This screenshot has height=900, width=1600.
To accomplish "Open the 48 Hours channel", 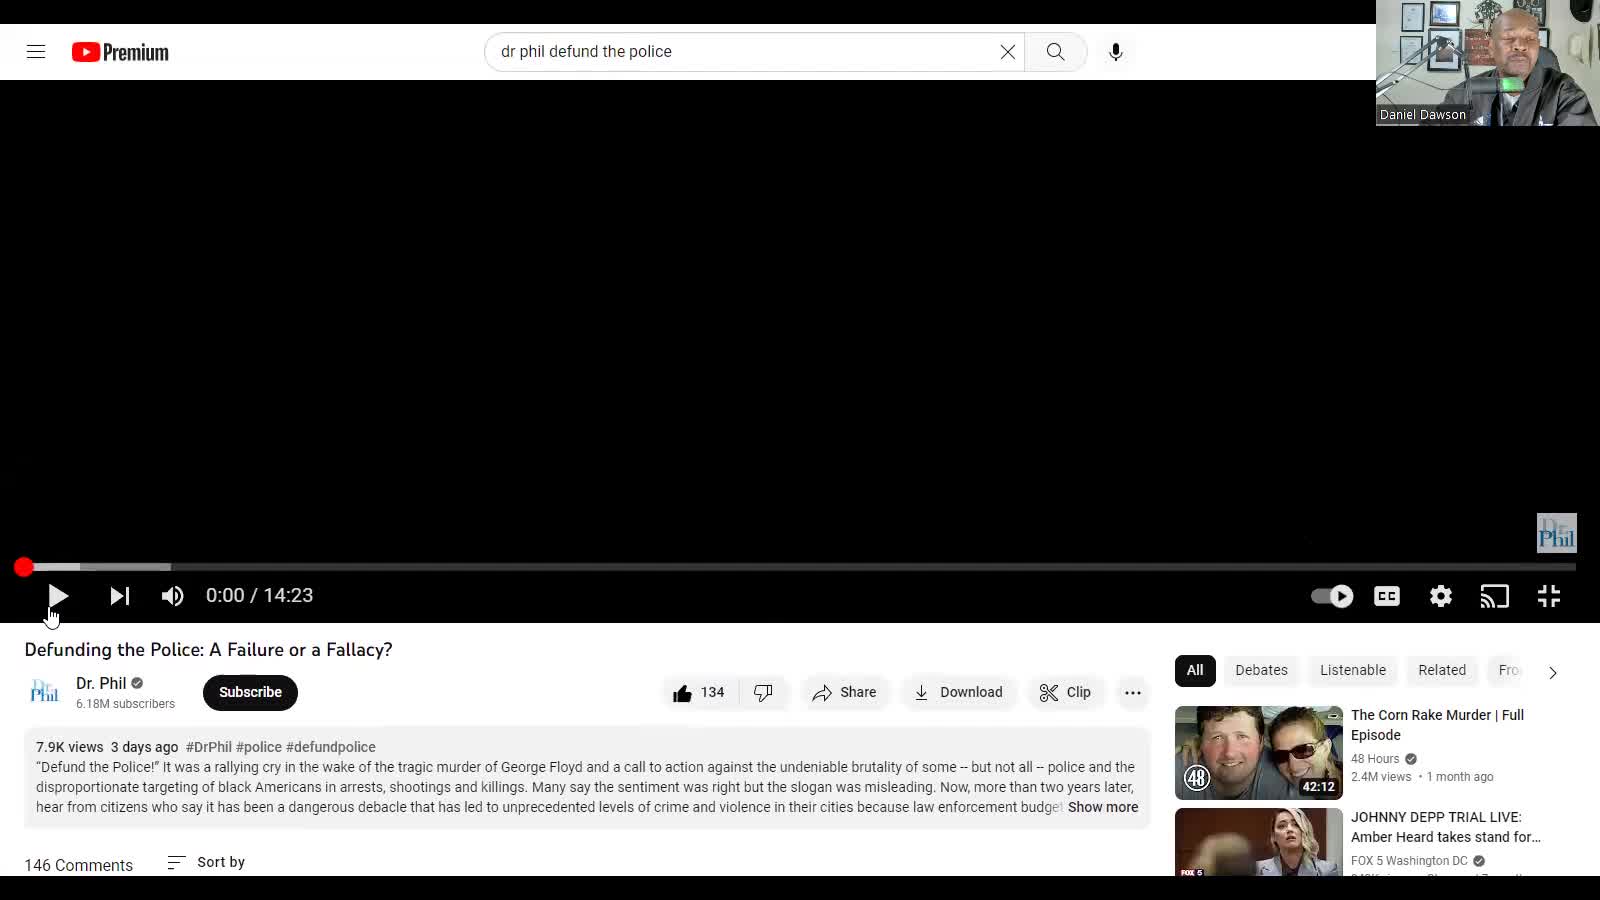I will tap(1375, 759).
